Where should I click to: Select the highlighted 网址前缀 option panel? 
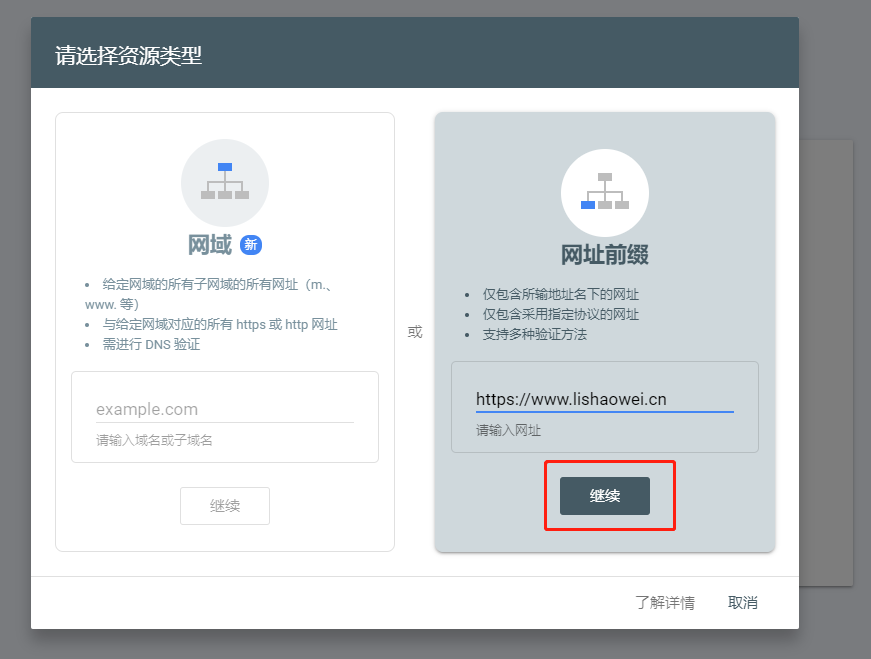click(x=604, y=330)
